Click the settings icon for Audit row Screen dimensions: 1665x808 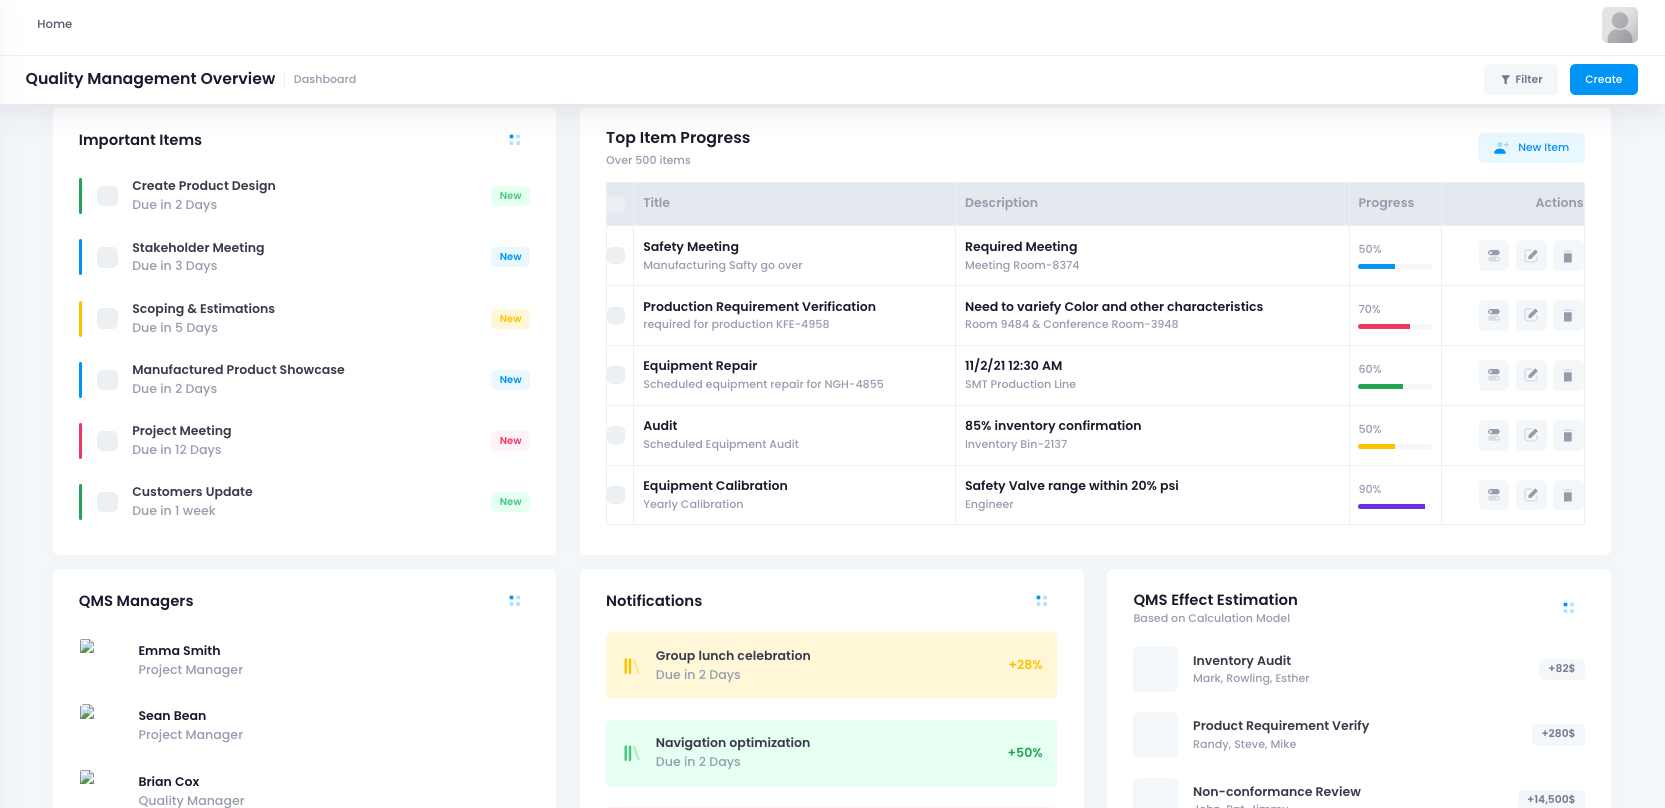pos(1493,436)
